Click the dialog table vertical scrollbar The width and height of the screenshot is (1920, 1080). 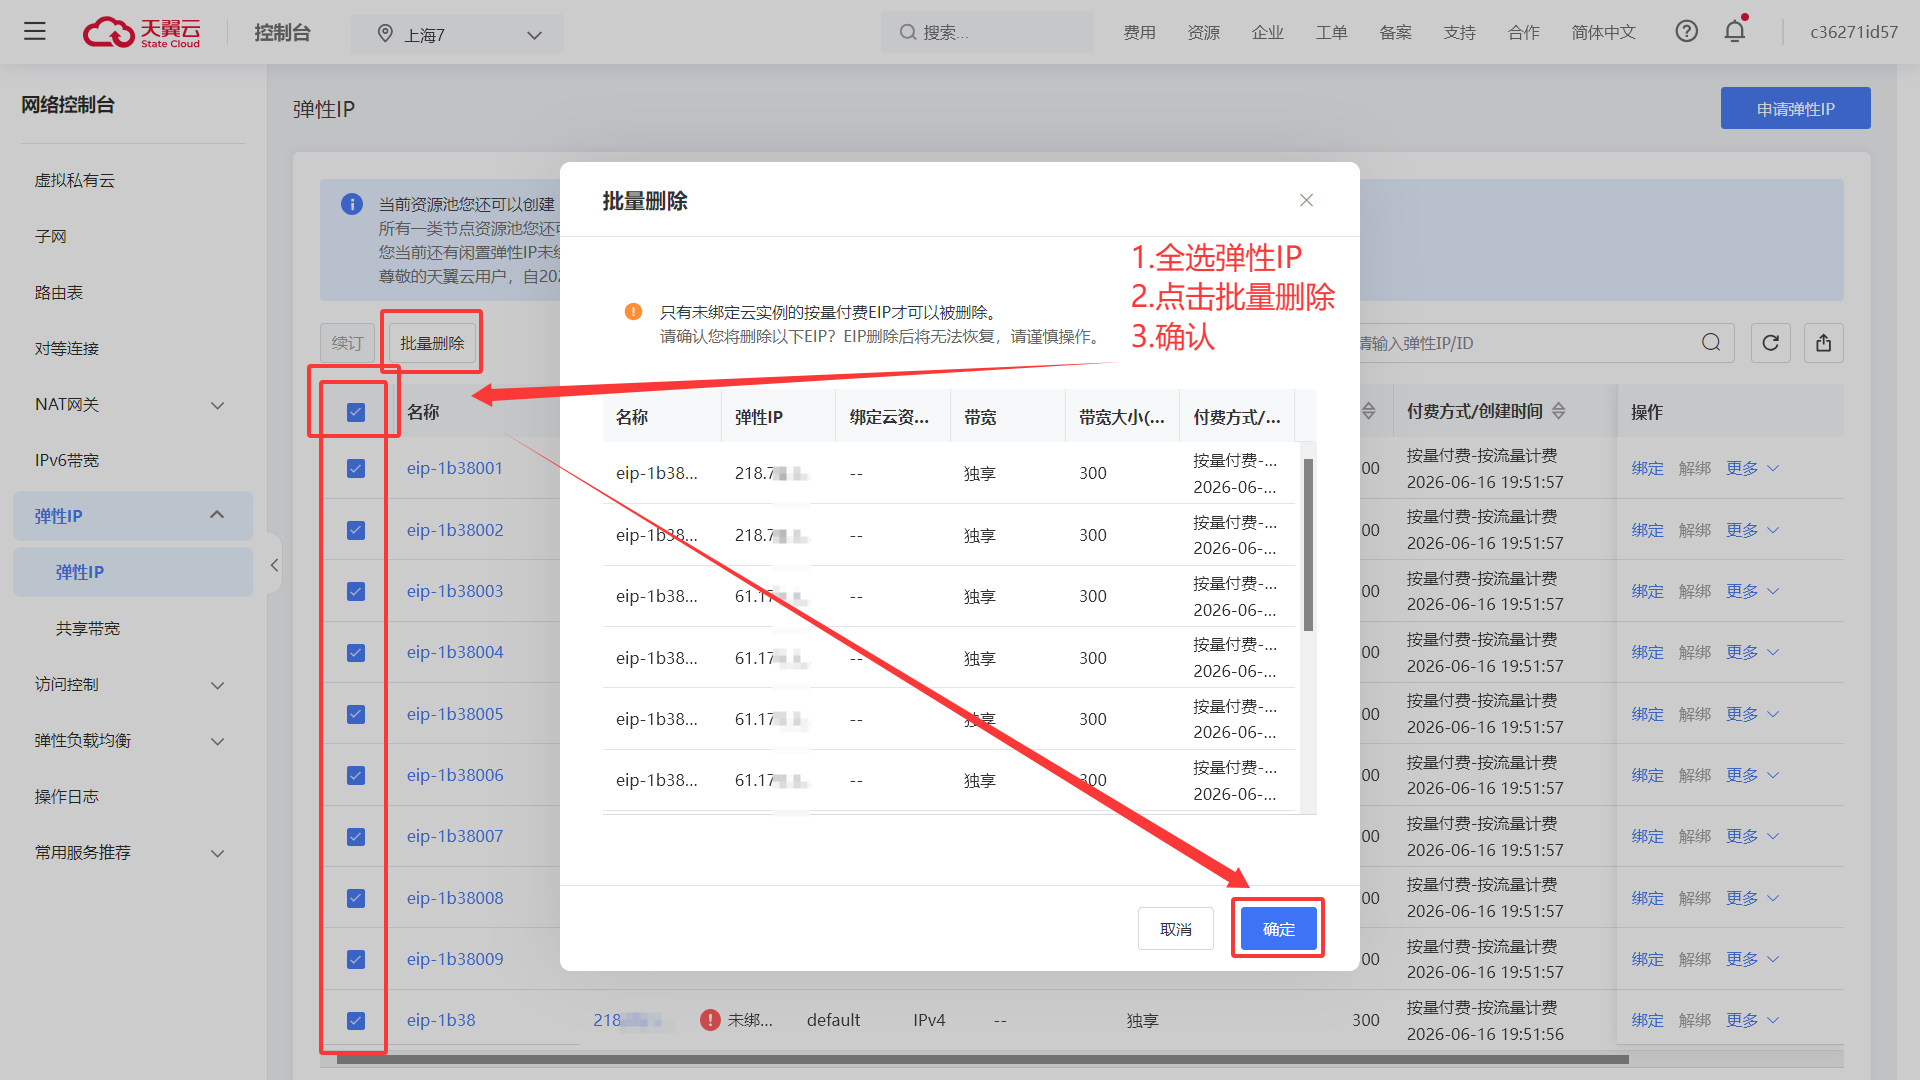pos(1308,545)
